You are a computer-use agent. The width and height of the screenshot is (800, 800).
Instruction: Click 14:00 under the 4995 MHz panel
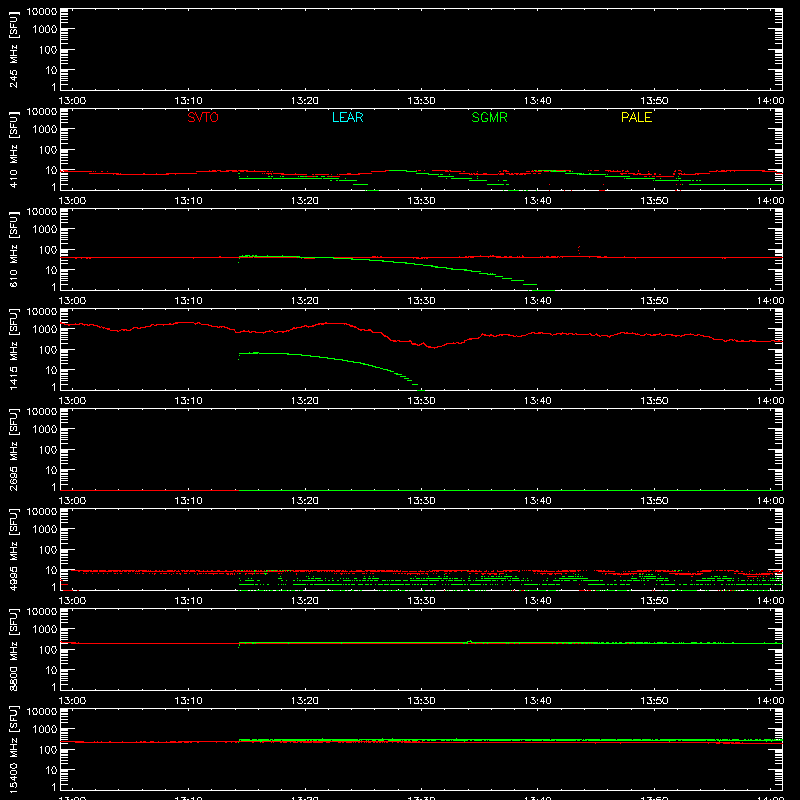pyautogui.click(x=770, y=601)
